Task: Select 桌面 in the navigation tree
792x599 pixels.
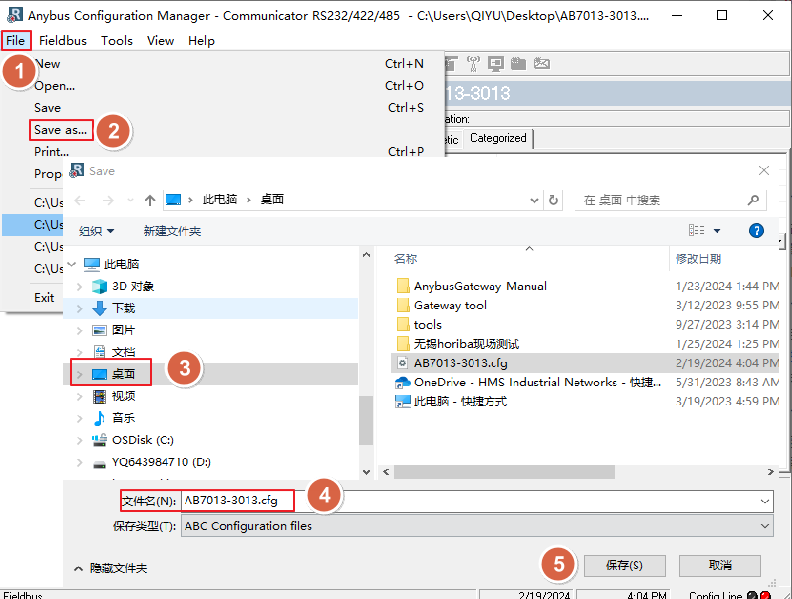Action: pyautogui.click(x=123, y=374)
